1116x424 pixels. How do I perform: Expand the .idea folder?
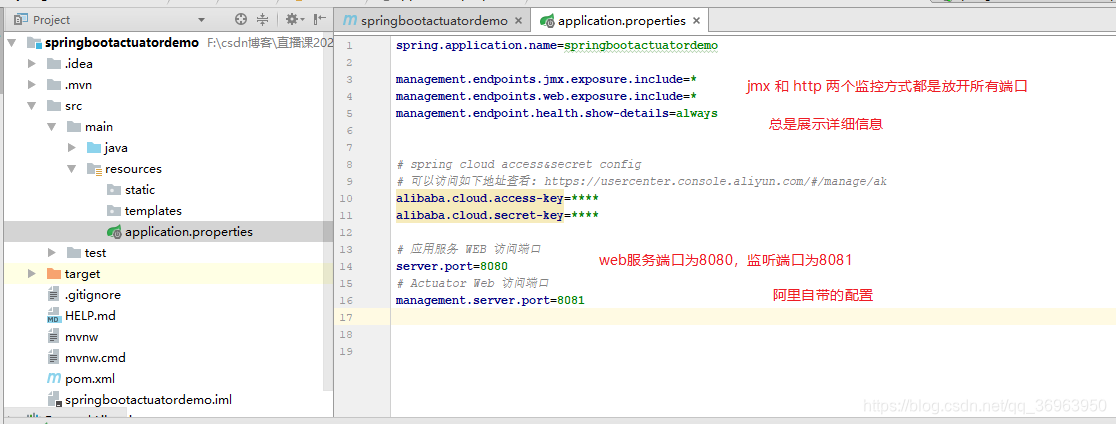coord(31,64)
